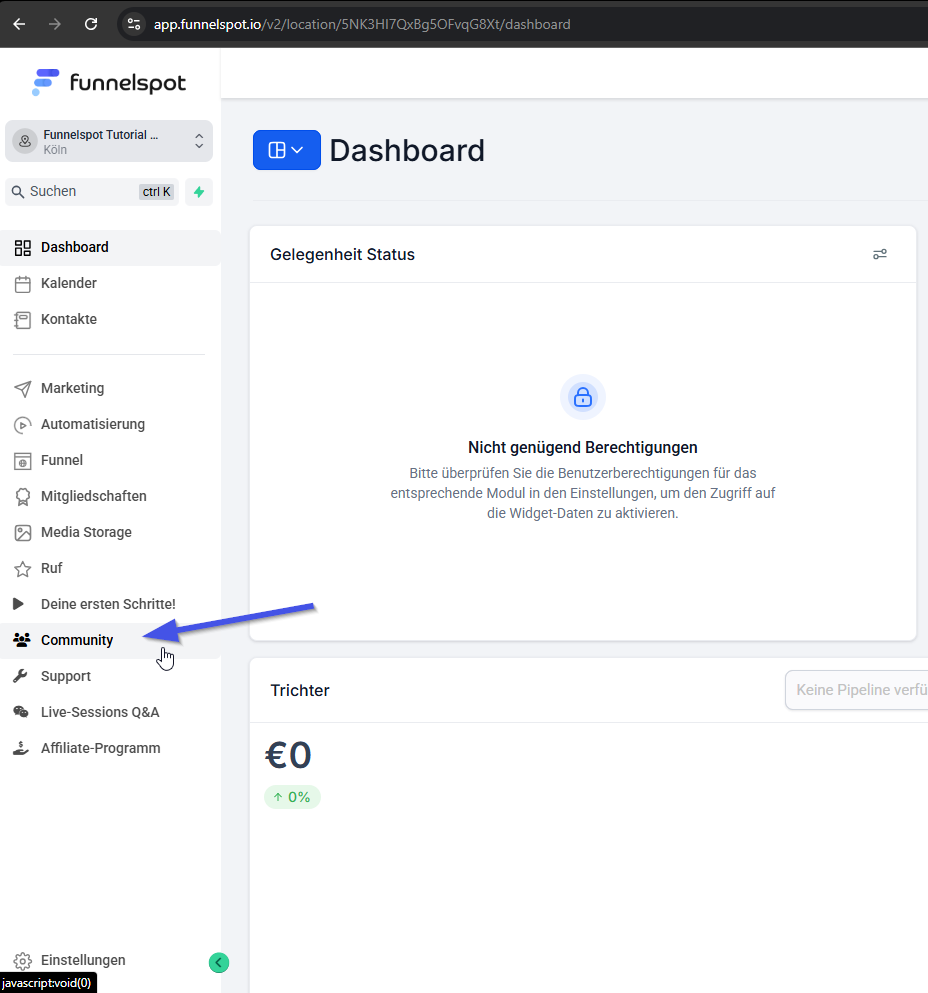Open the Support link
Viewport: 928px width, 993px height.
(109, 676)
